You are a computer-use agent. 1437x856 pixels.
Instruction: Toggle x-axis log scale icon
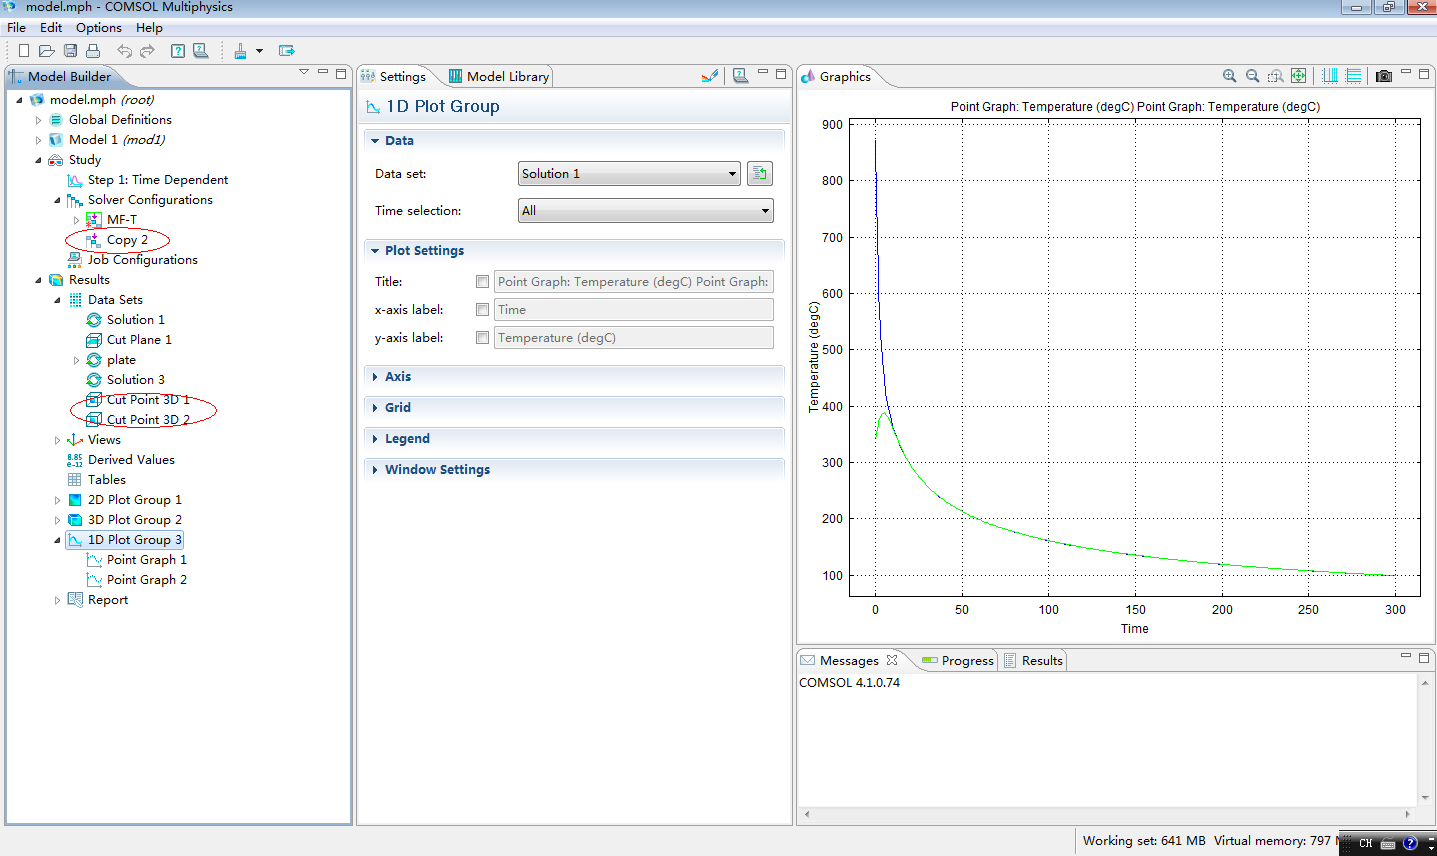point(1330,76)
